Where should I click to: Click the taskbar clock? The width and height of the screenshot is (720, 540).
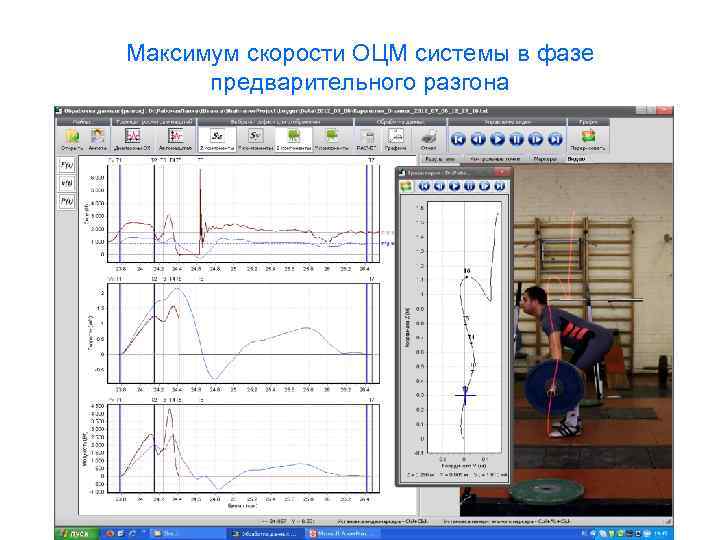(662, 534)
